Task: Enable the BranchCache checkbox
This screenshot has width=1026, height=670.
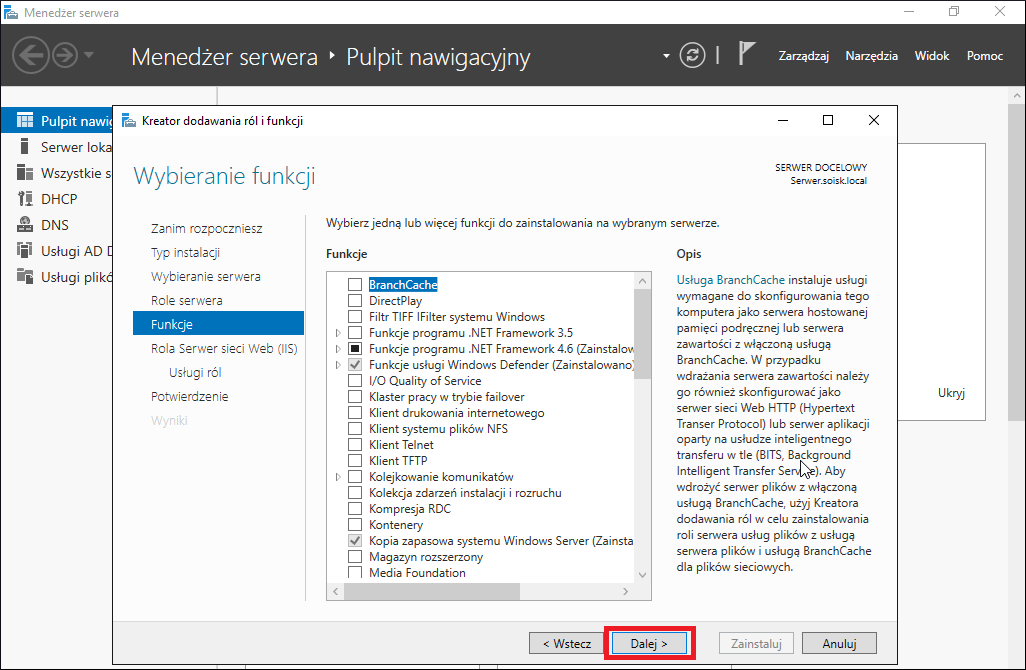Action: (x=355, y=285)
